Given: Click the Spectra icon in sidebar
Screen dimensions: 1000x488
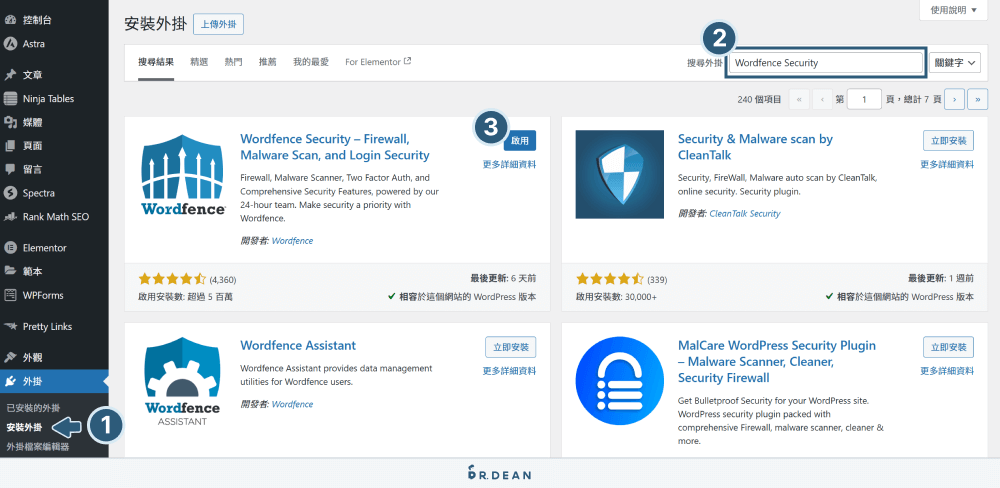Looking at the screenshot, I should 10,193.
